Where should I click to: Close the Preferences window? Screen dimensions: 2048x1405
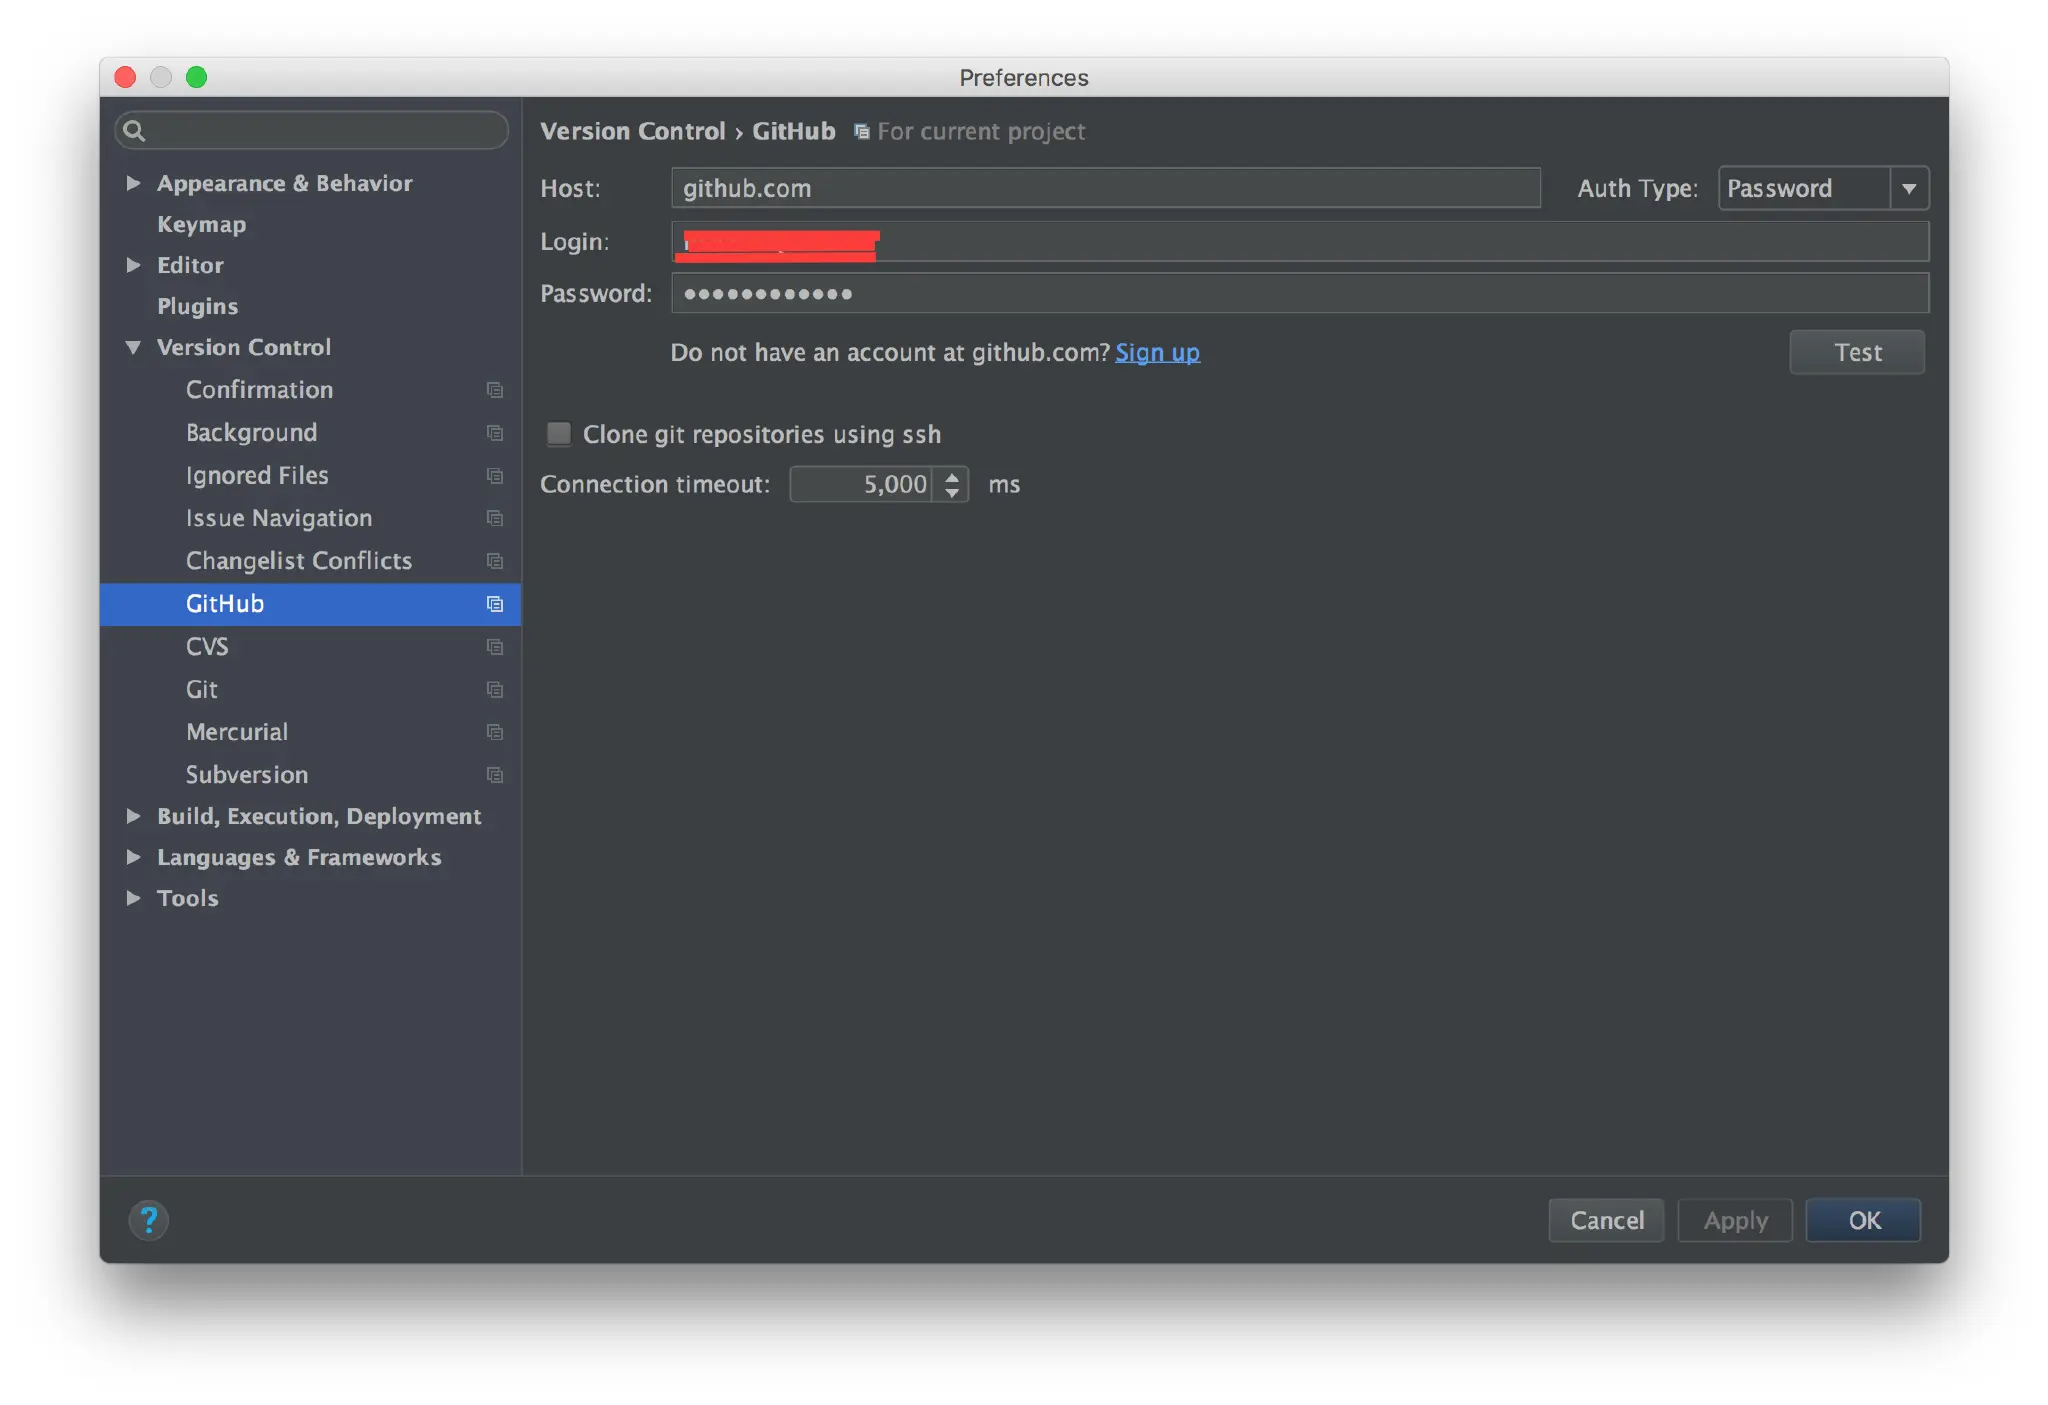pyautogui.click(x=125, y=77)
